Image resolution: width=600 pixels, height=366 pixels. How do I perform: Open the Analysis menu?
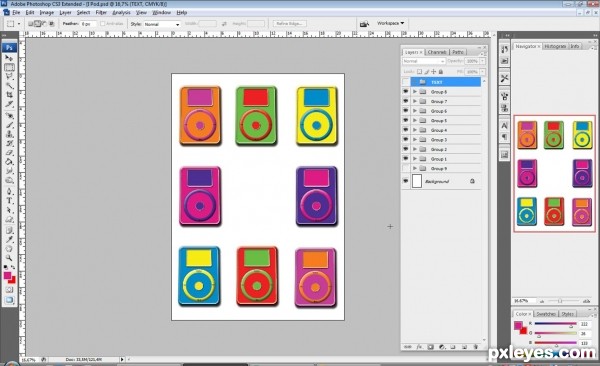[121, 13]
